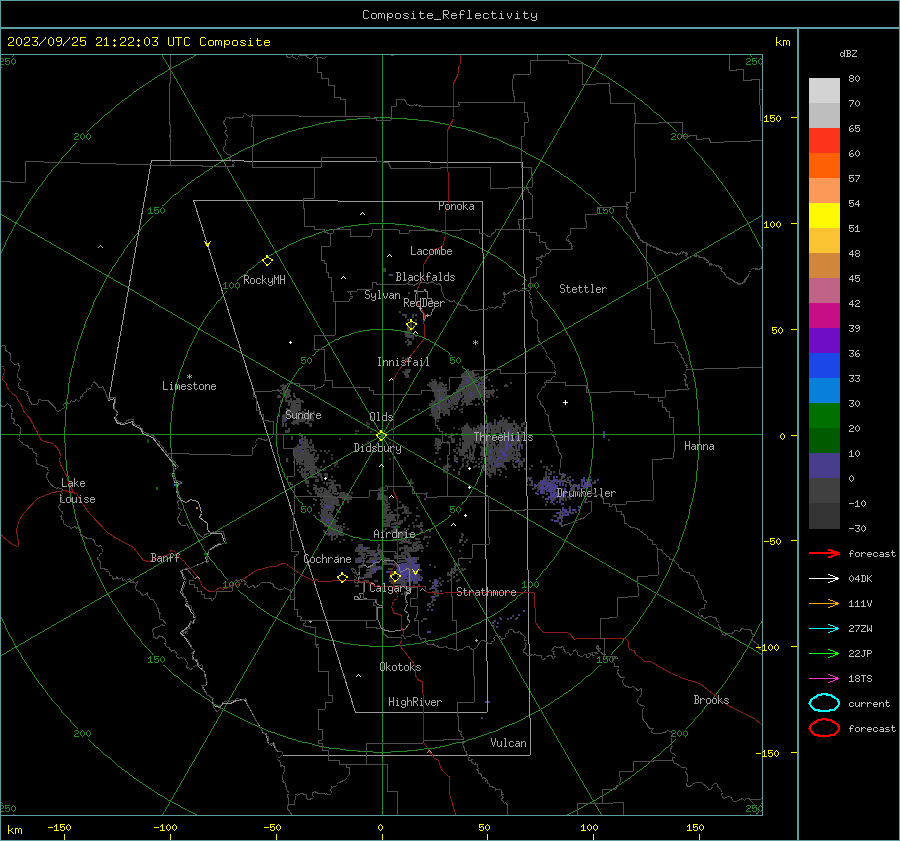Click the yellow diamond marker below Cochrane

(342, 578)
